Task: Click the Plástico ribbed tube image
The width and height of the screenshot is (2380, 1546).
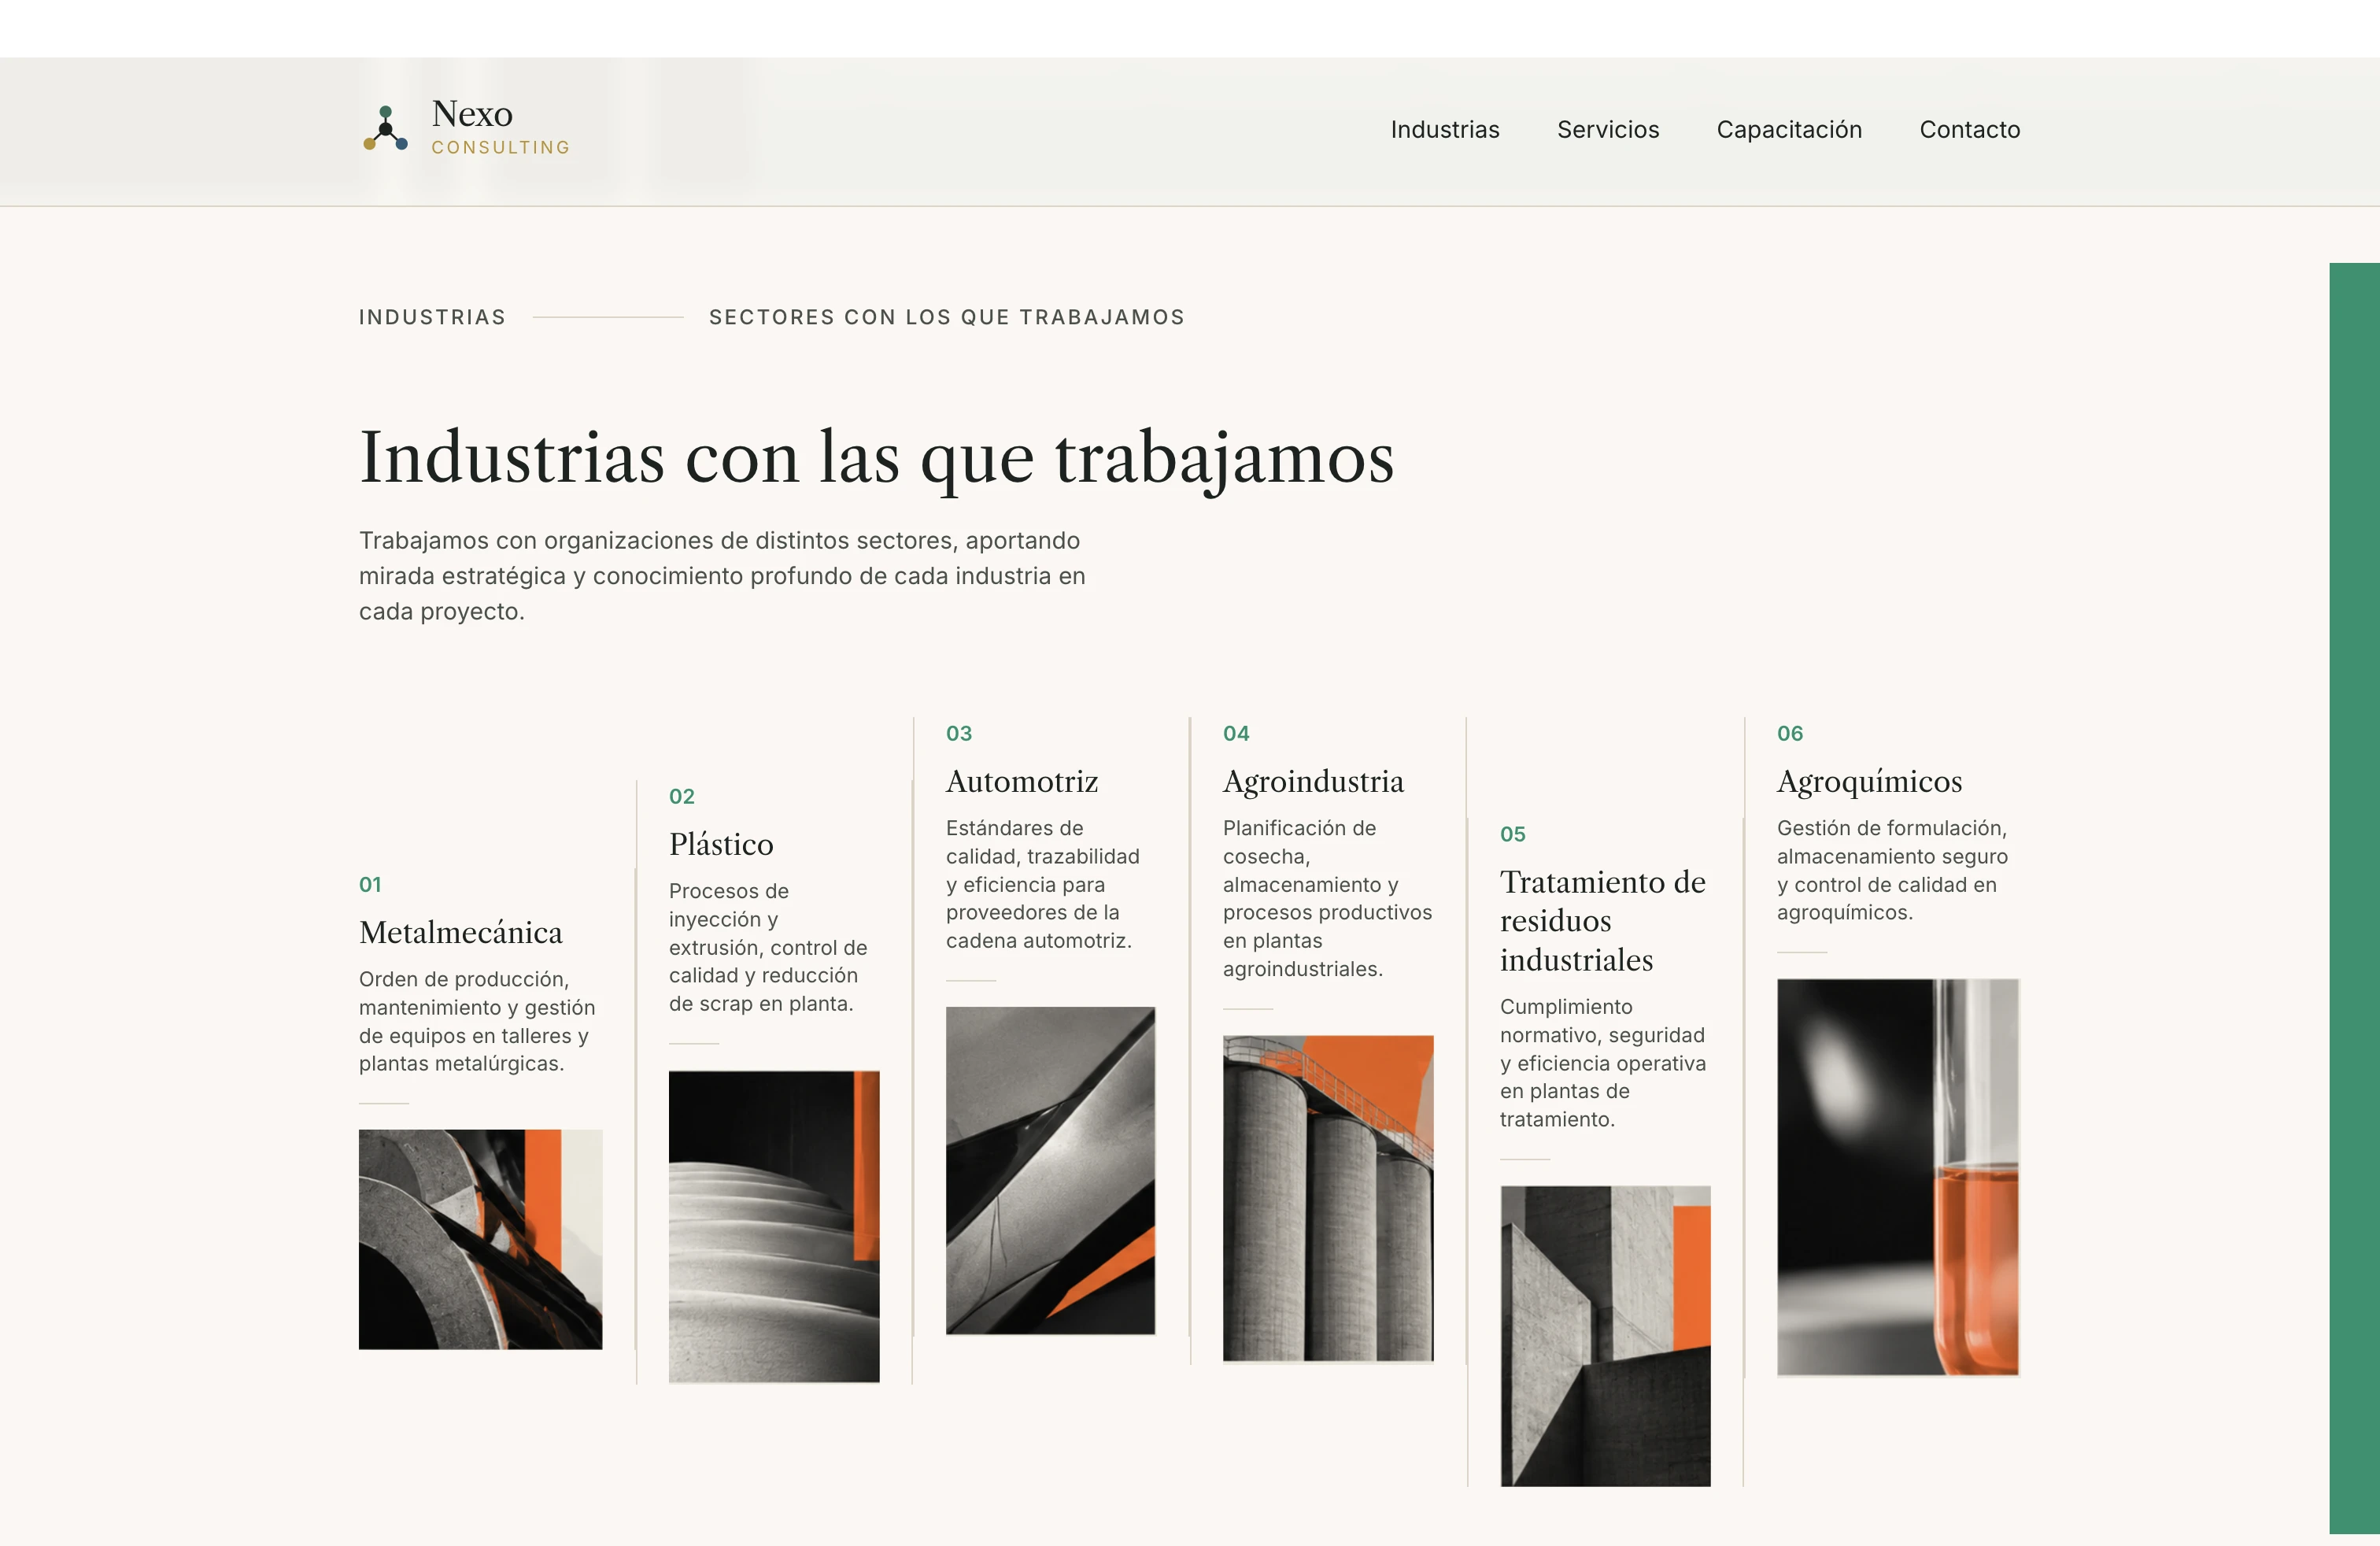Action: point(774,1226)
